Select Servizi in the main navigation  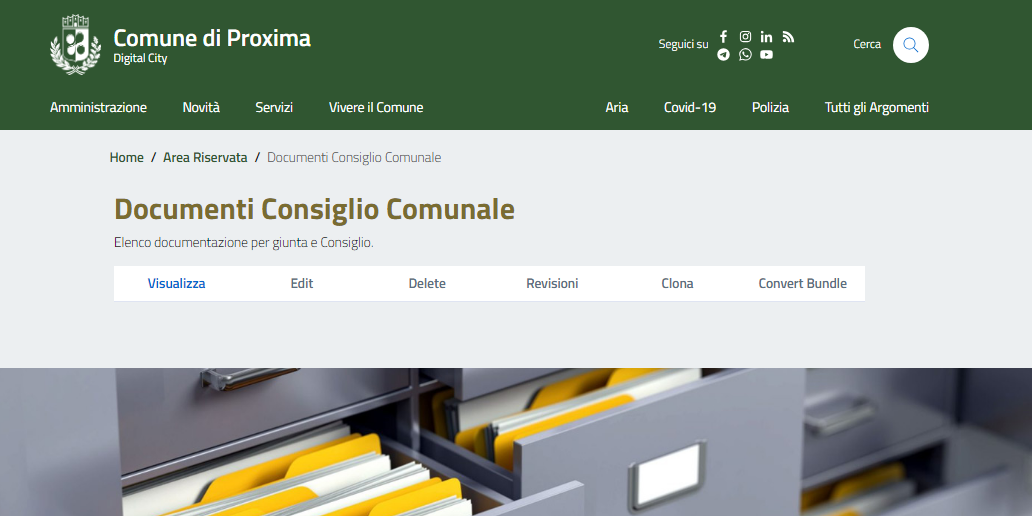coord(274,108)
